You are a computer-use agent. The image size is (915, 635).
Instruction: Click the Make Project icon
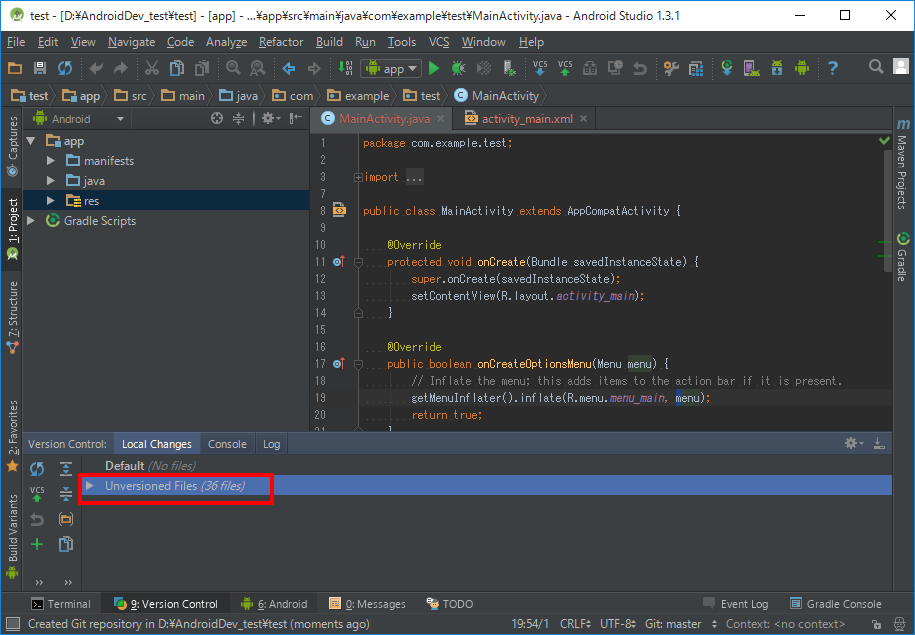coord(345,68)
